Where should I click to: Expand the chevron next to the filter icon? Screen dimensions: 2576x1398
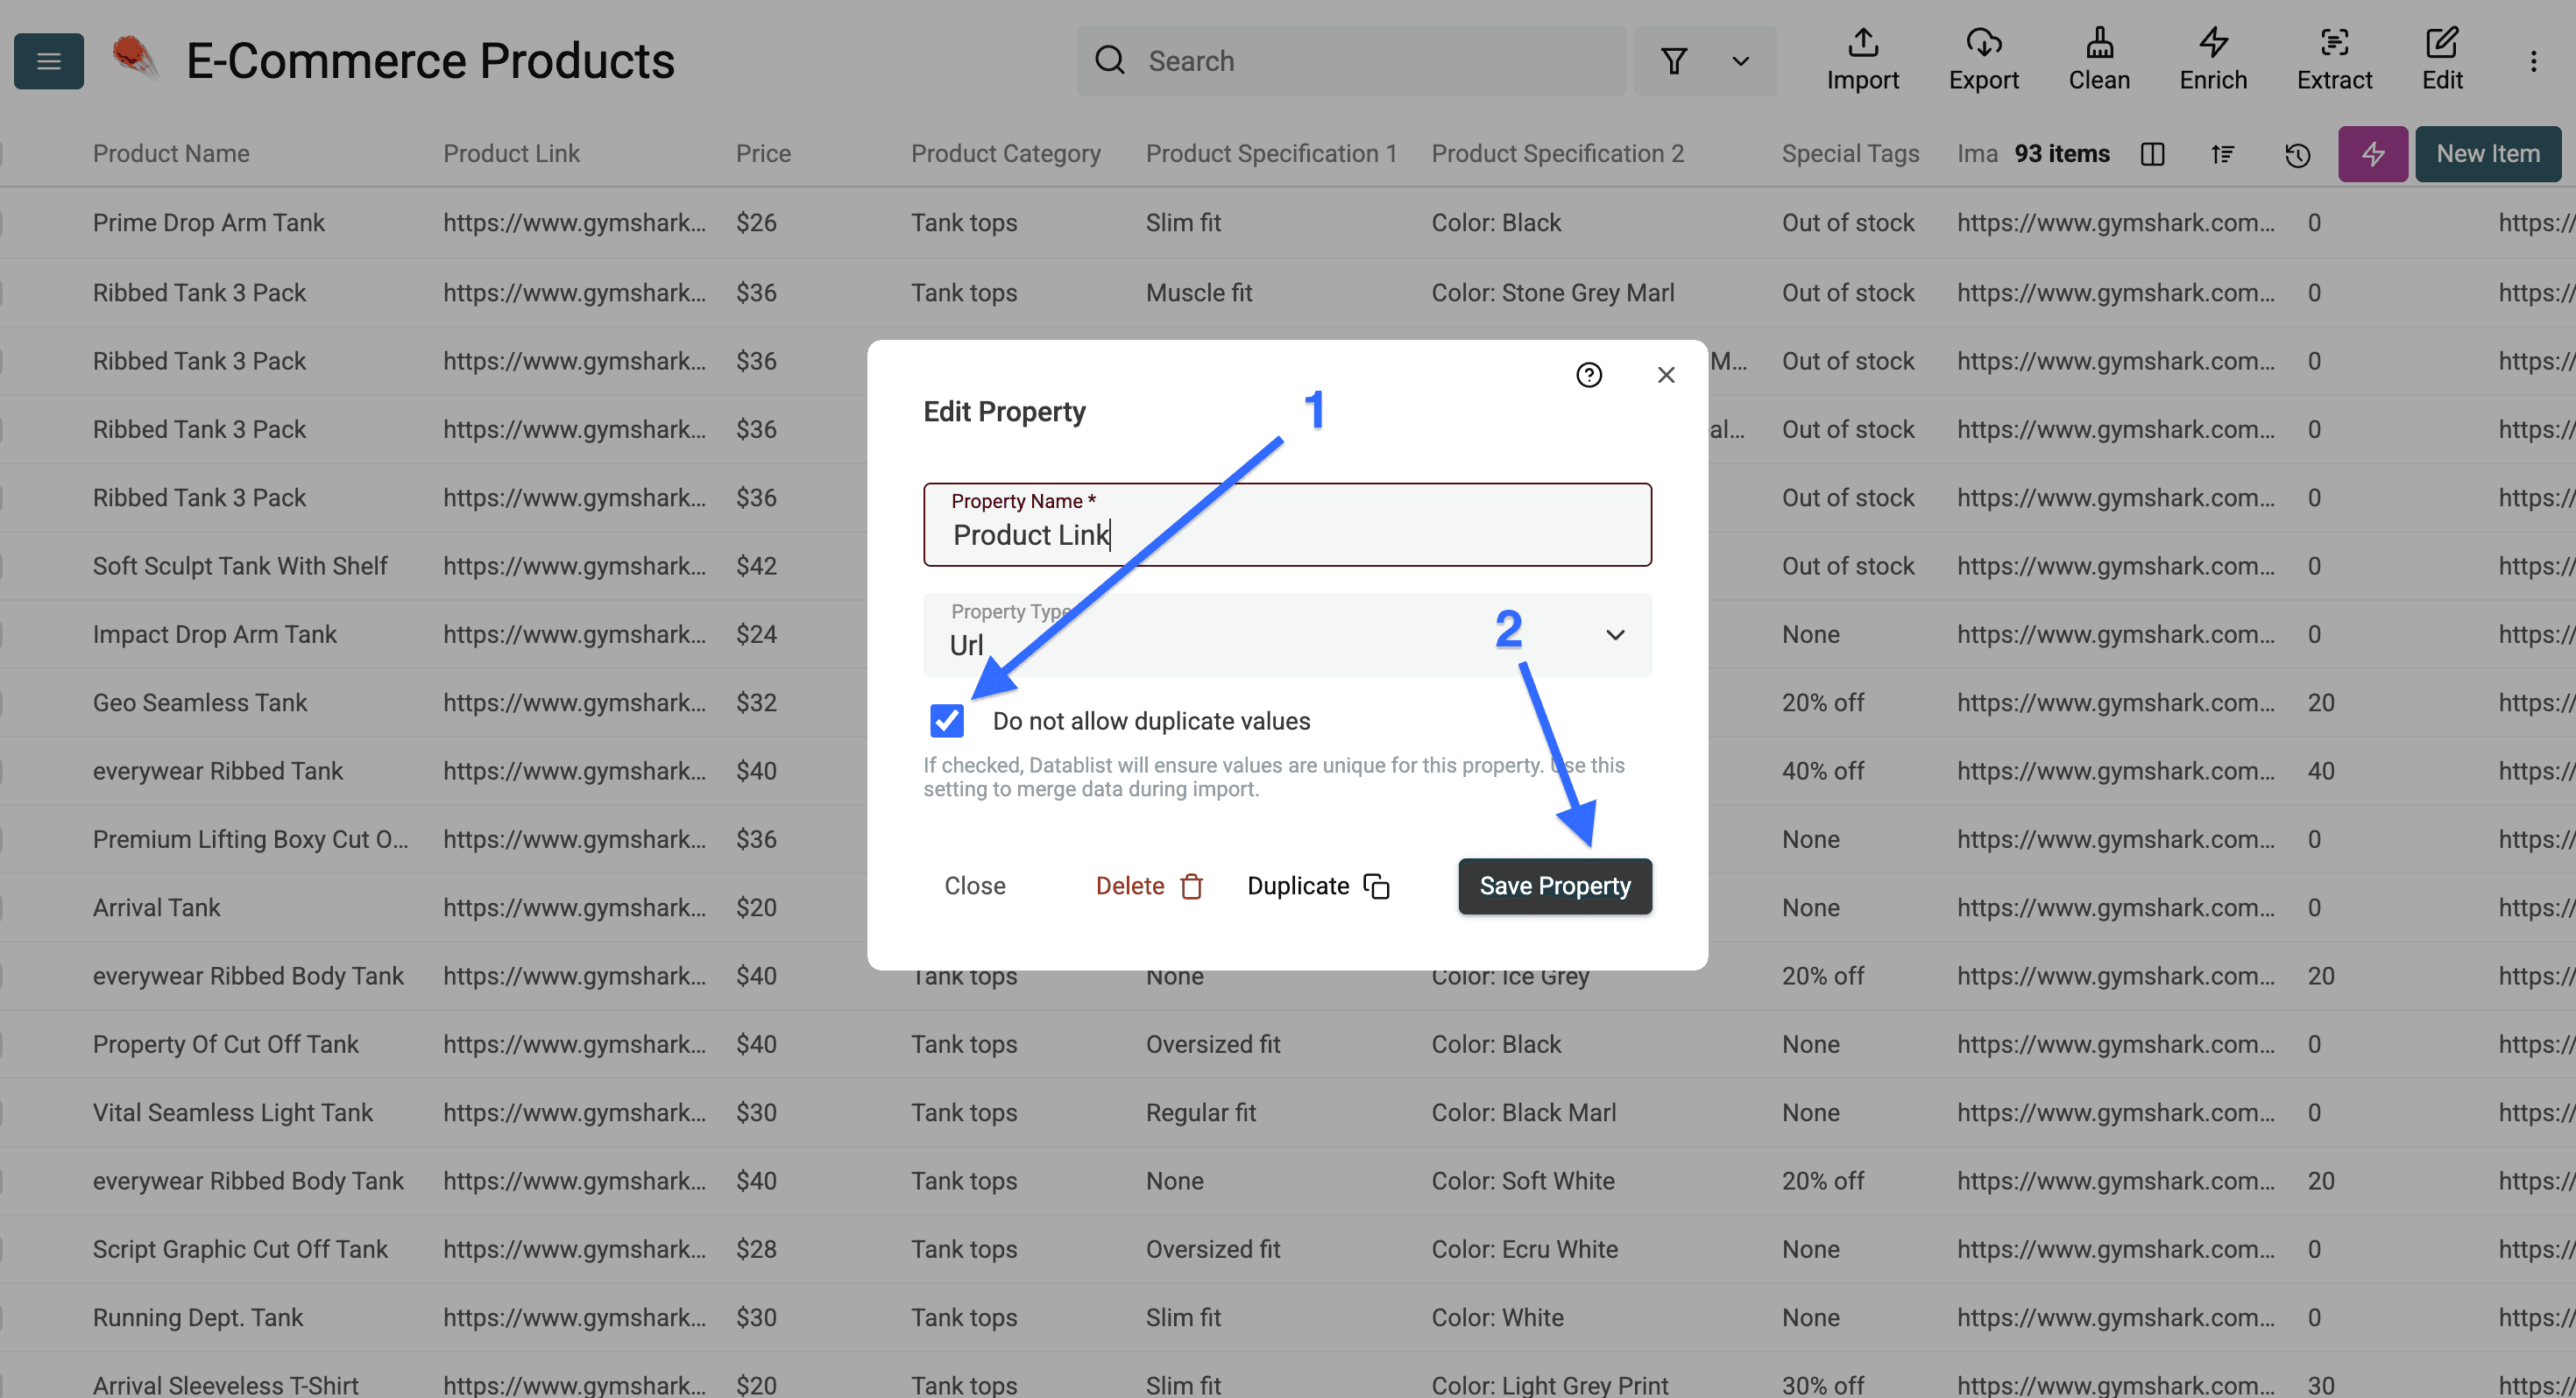(x=1740, y=61)
